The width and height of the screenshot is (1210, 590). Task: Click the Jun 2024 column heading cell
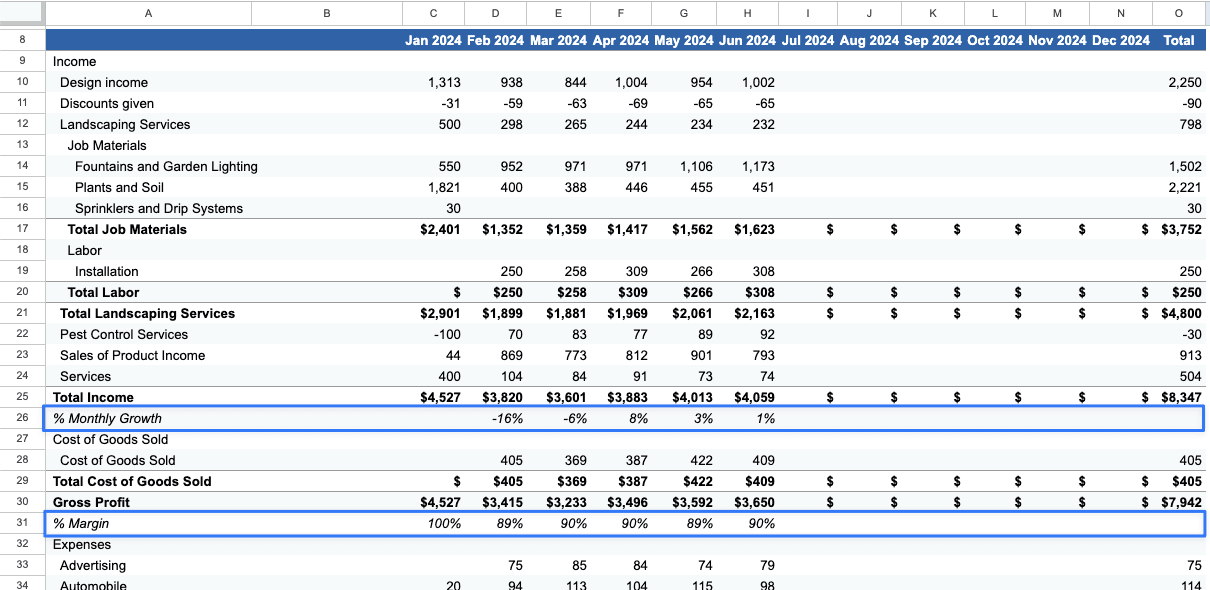coord(747,40)
